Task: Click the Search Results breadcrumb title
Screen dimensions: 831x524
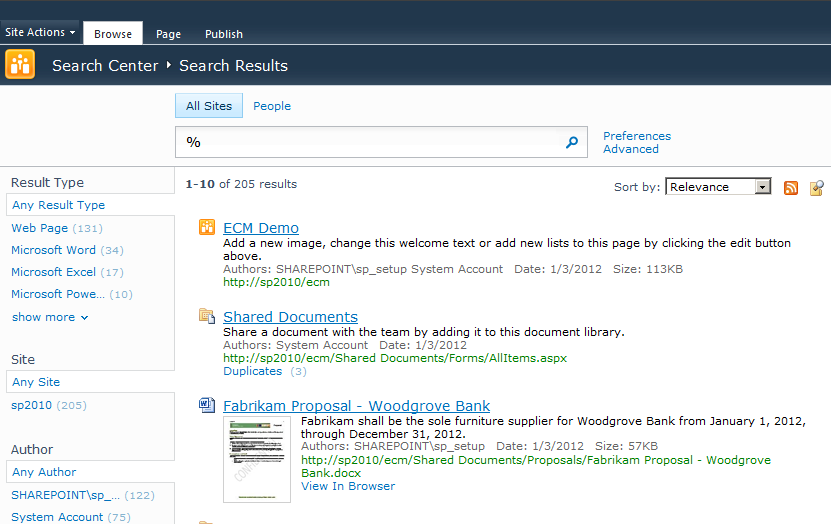Action: (233, 65)
